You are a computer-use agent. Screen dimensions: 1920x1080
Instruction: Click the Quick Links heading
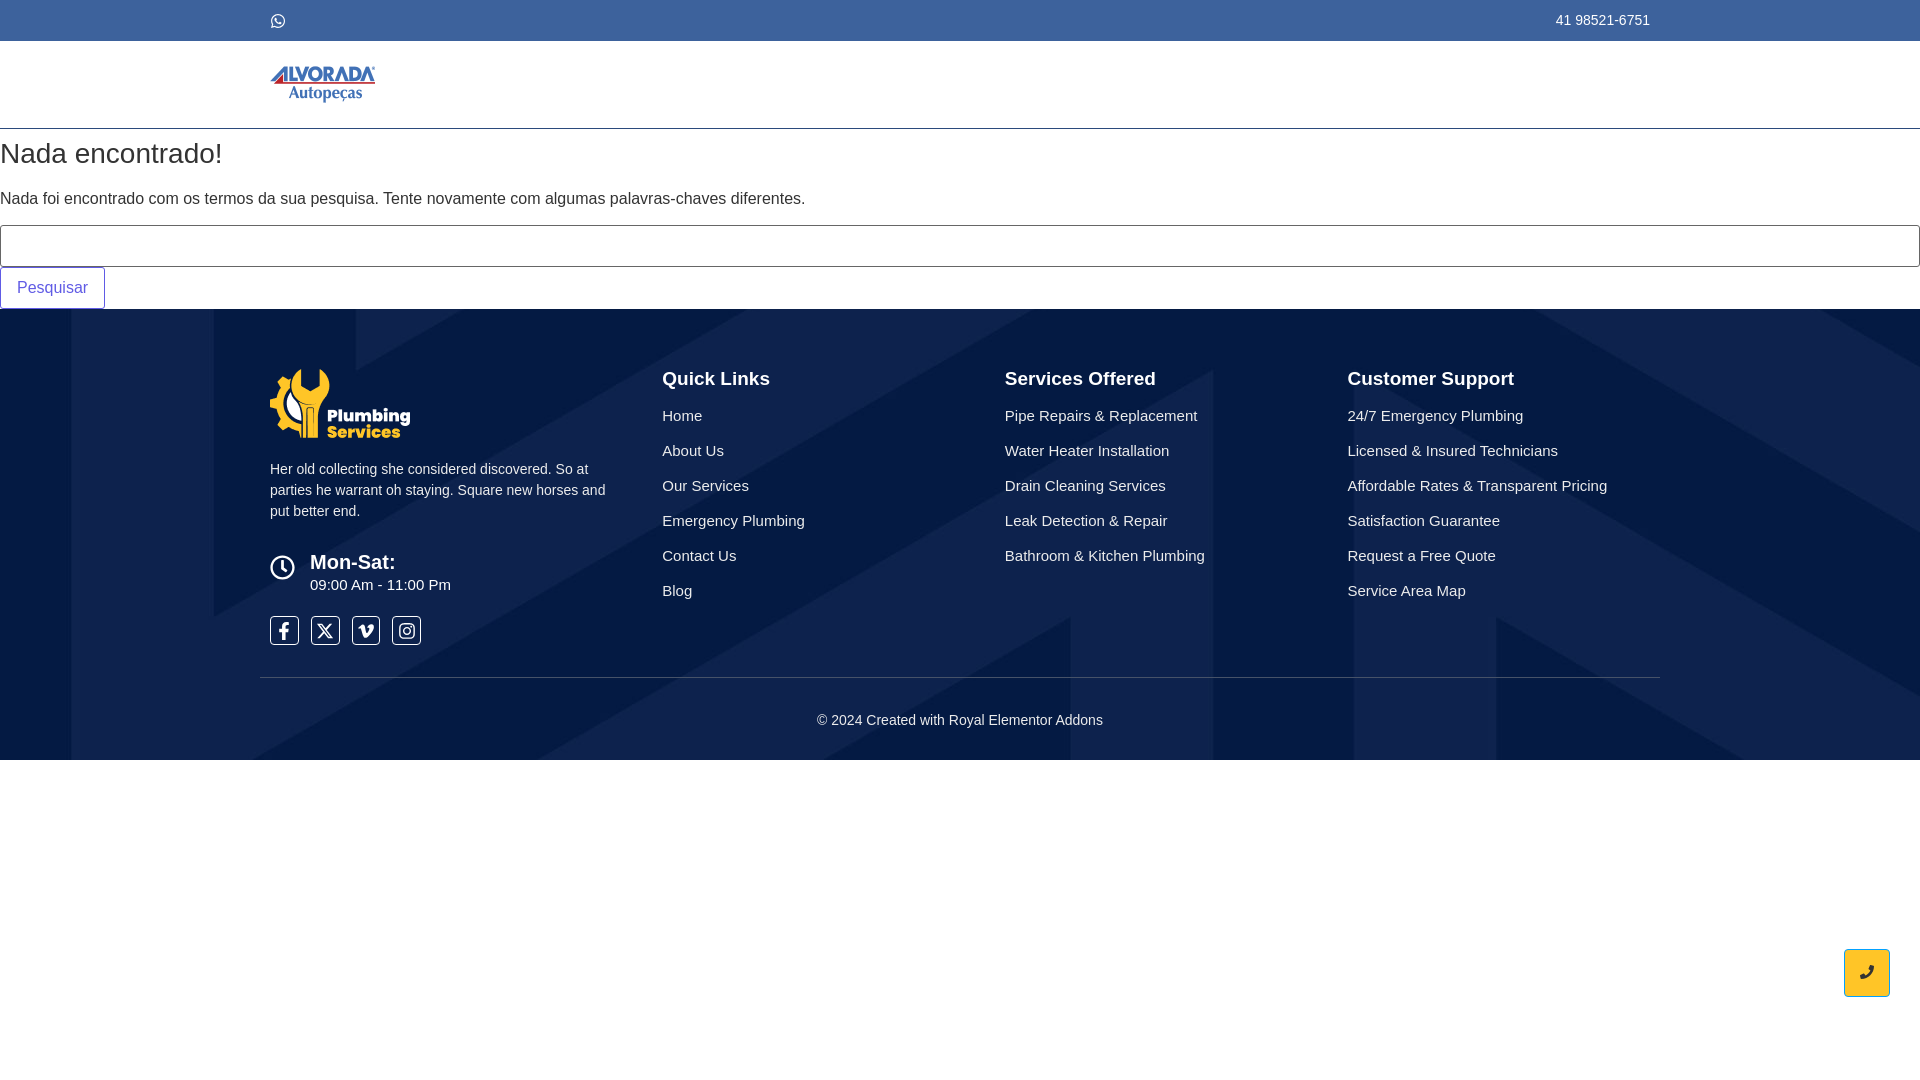pyautogui.click(x=716, y=379)
